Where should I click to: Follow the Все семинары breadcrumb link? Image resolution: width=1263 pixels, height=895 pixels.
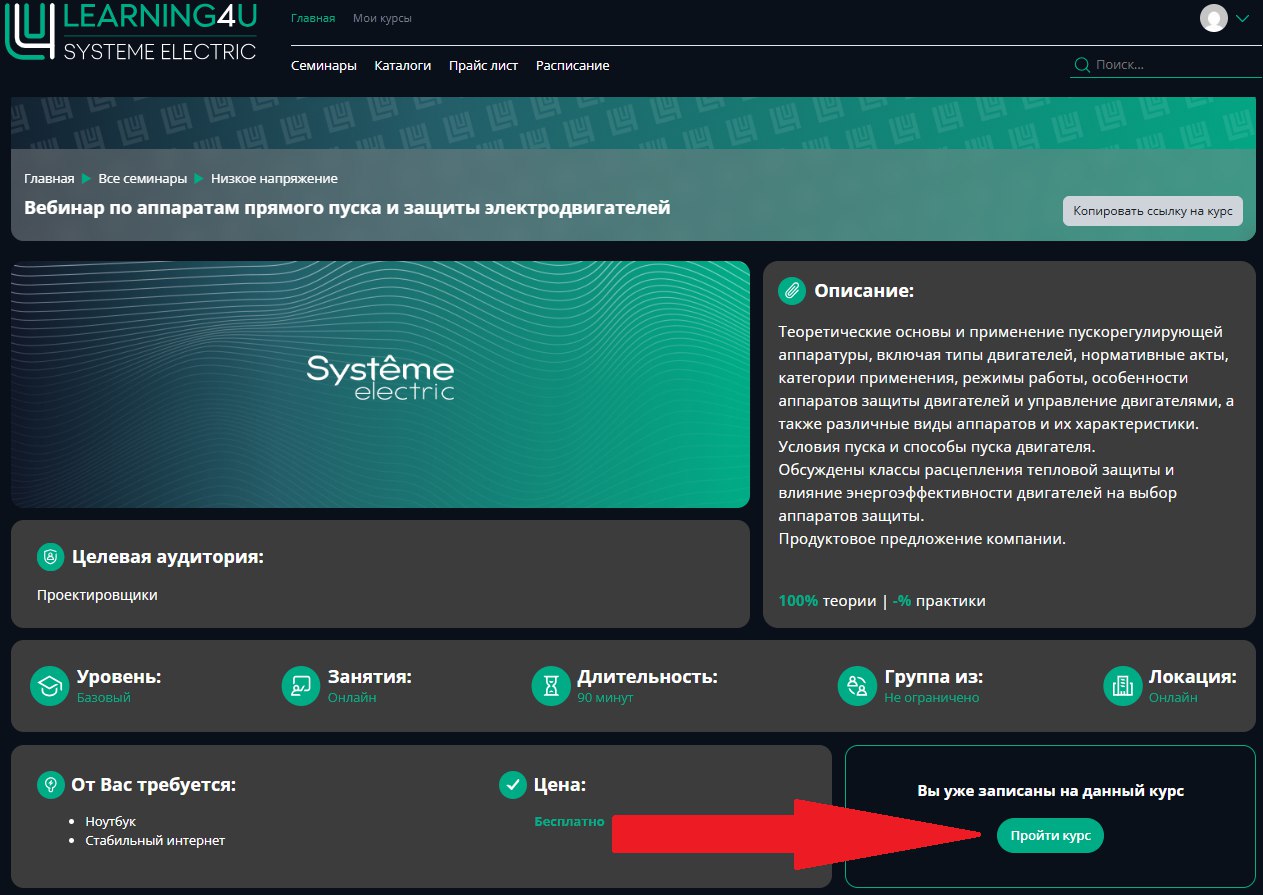(142, 179)
